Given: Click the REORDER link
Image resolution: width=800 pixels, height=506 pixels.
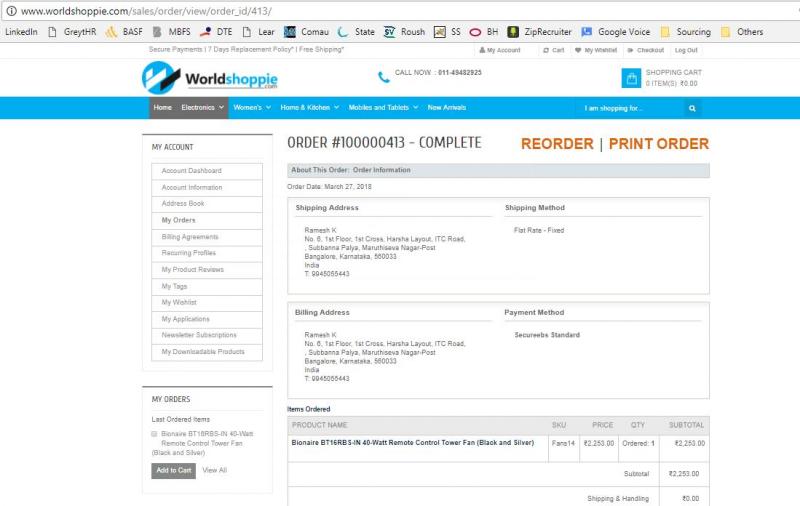Looking at the screenshot, I should point(557,144).
